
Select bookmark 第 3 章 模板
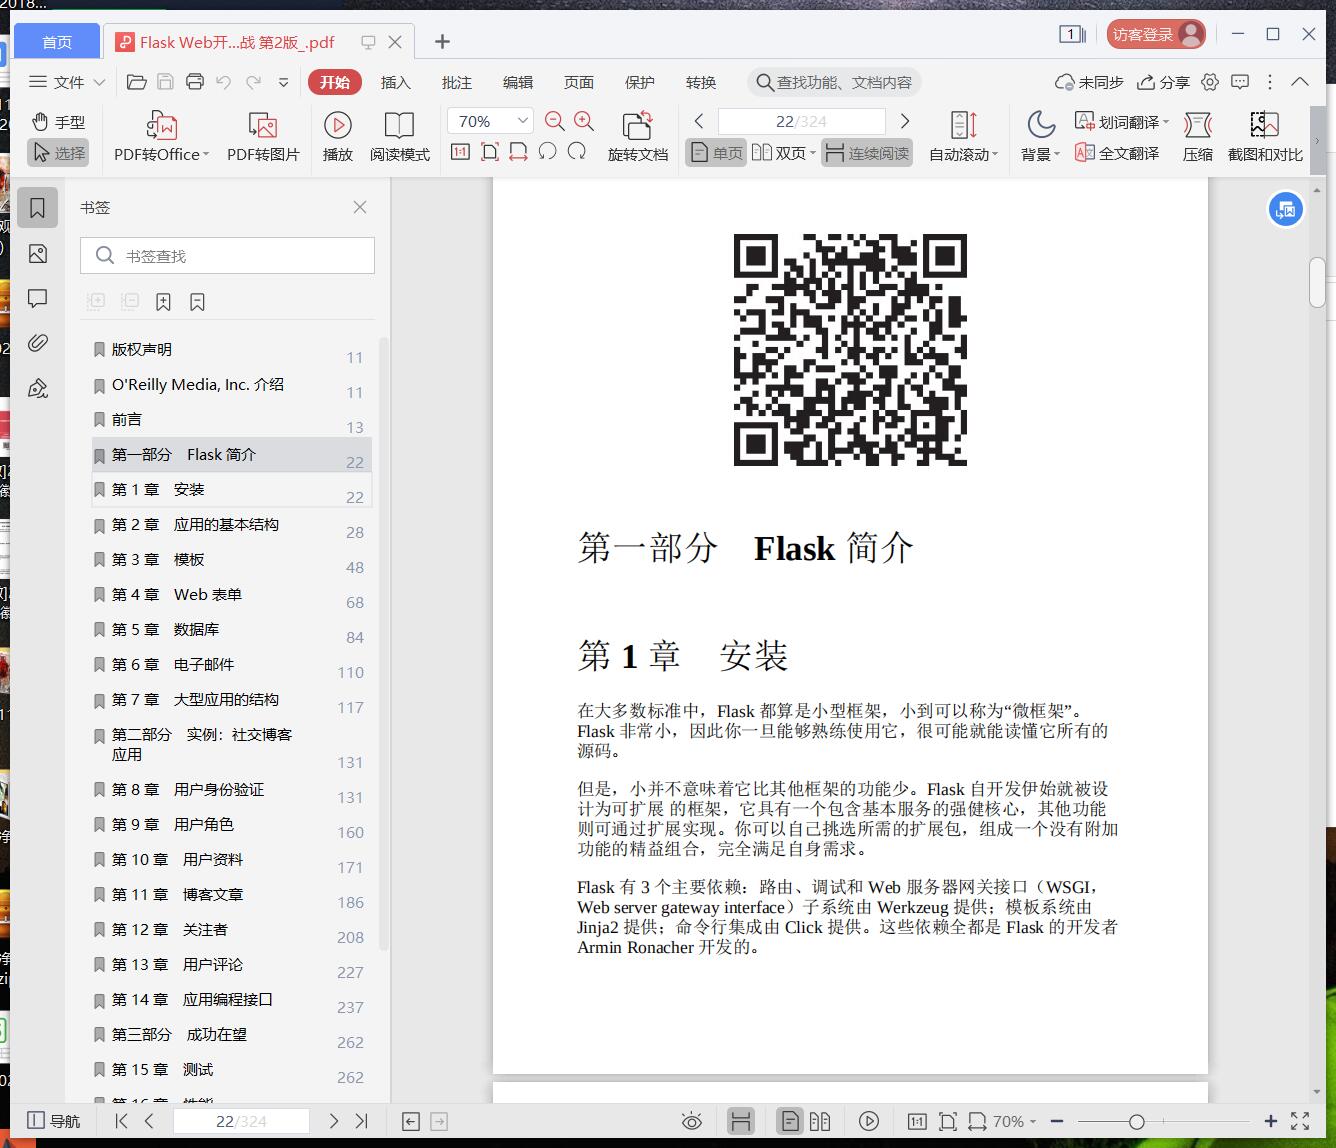click(x=232, y=560)
